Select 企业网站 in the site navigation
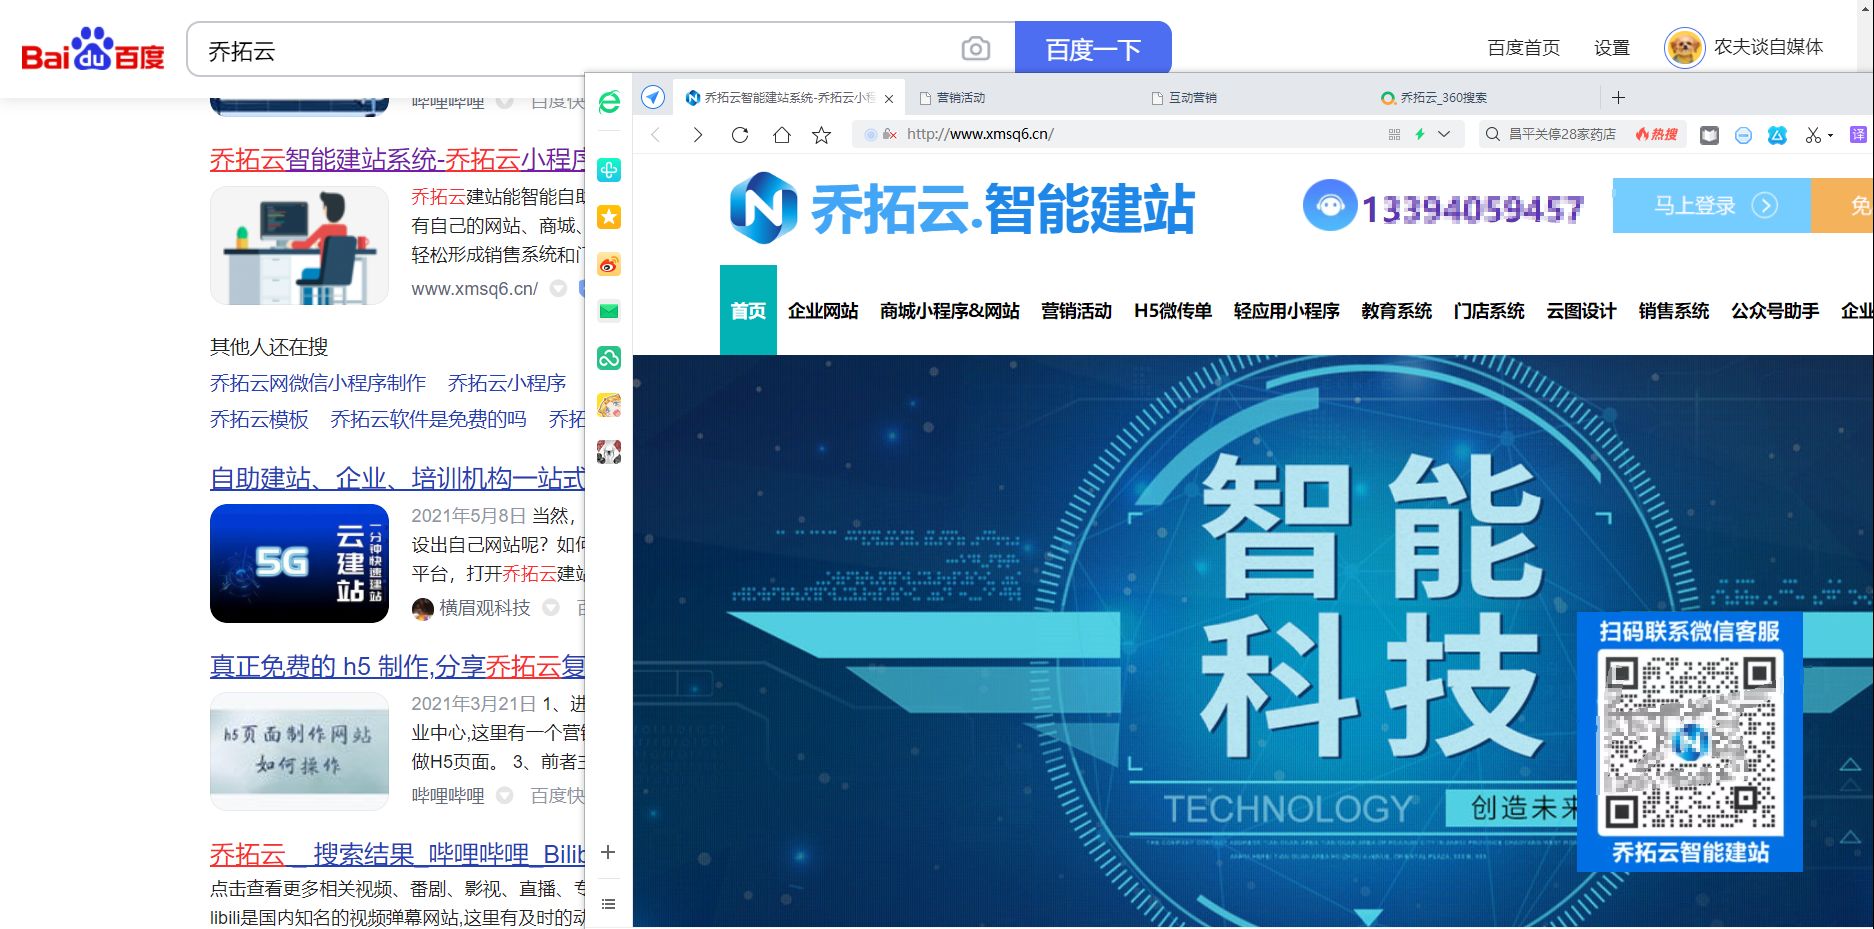 click(822, 311)
